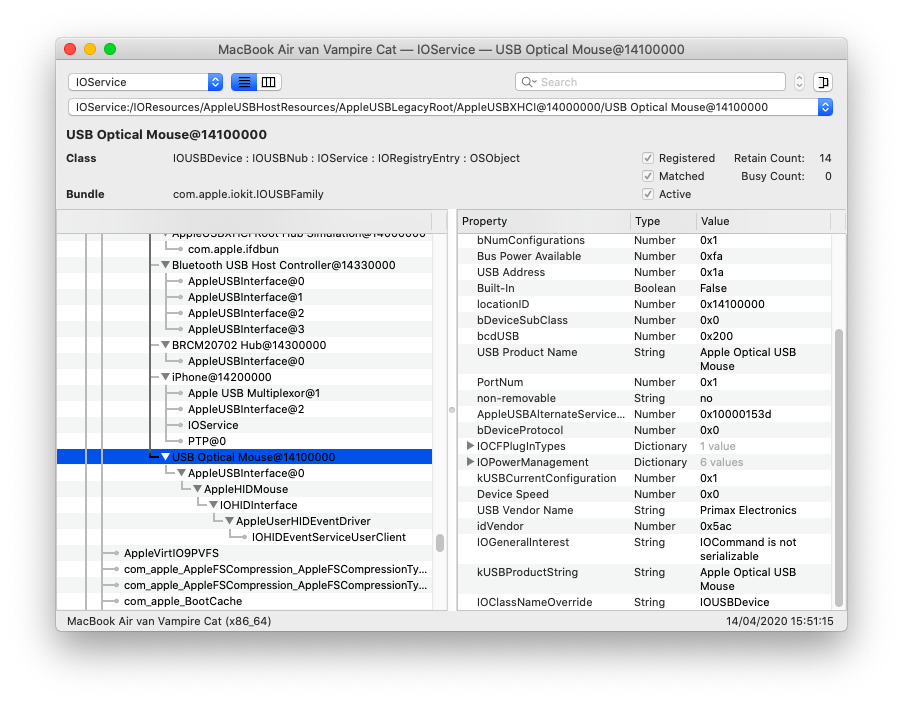Select com.apple.ifdbun tree row
This screenshot has width=903, height=705.
(x=245, y=249)
